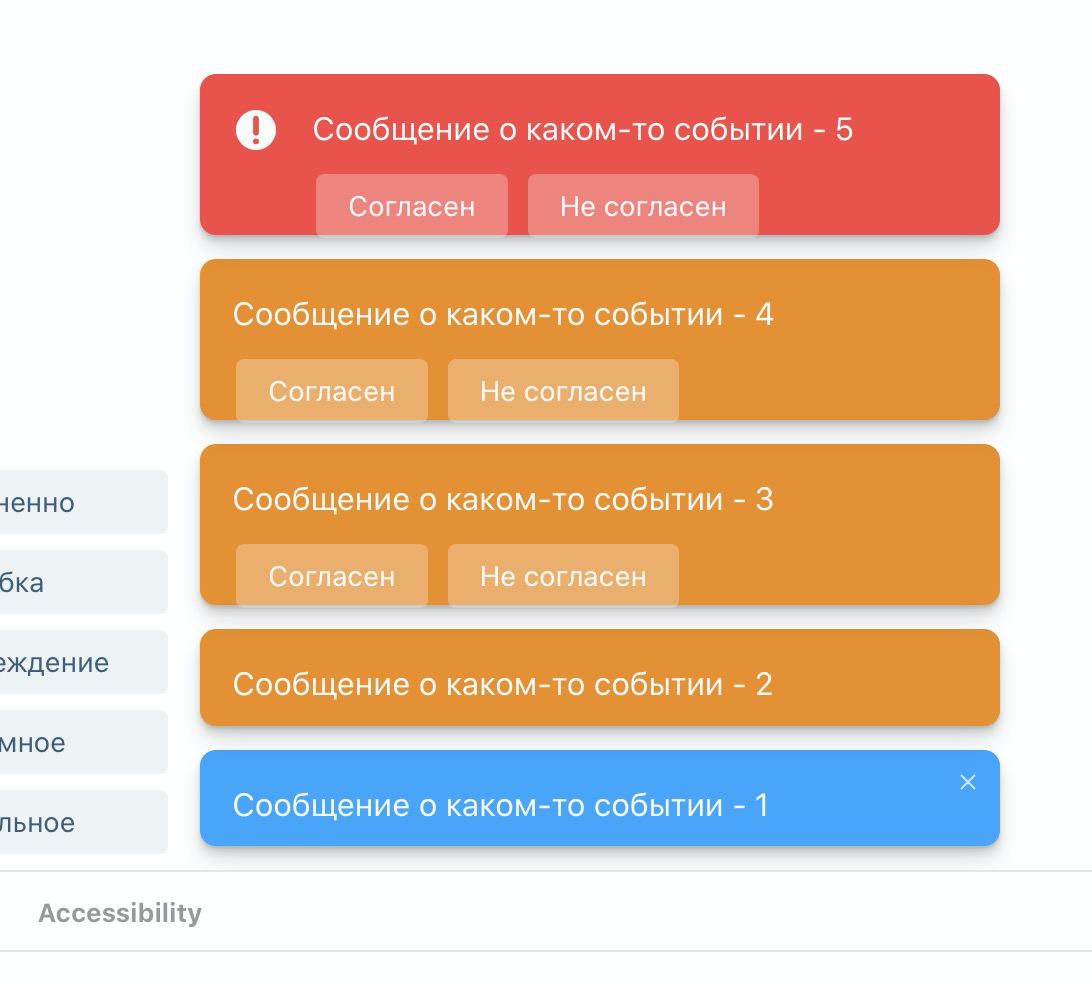Image resolution: width=1092 pixels, height=984 pixels.
Task: Select Не согласен on notification 3
Action: pos(563,576)
